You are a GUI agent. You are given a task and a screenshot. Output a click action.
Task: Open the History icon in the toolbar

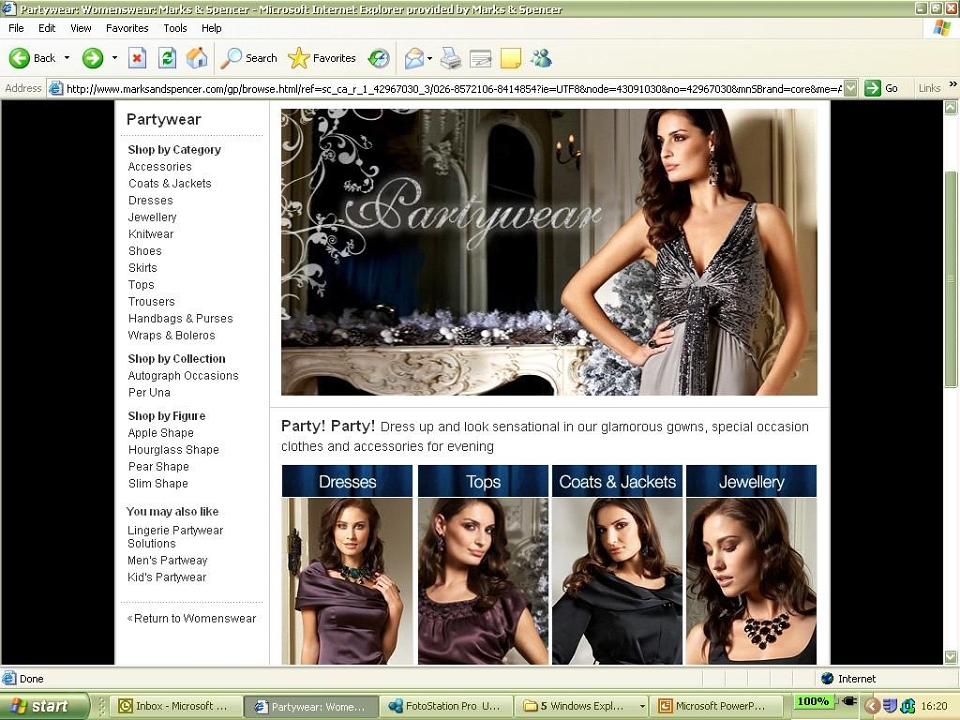point(378,58)
